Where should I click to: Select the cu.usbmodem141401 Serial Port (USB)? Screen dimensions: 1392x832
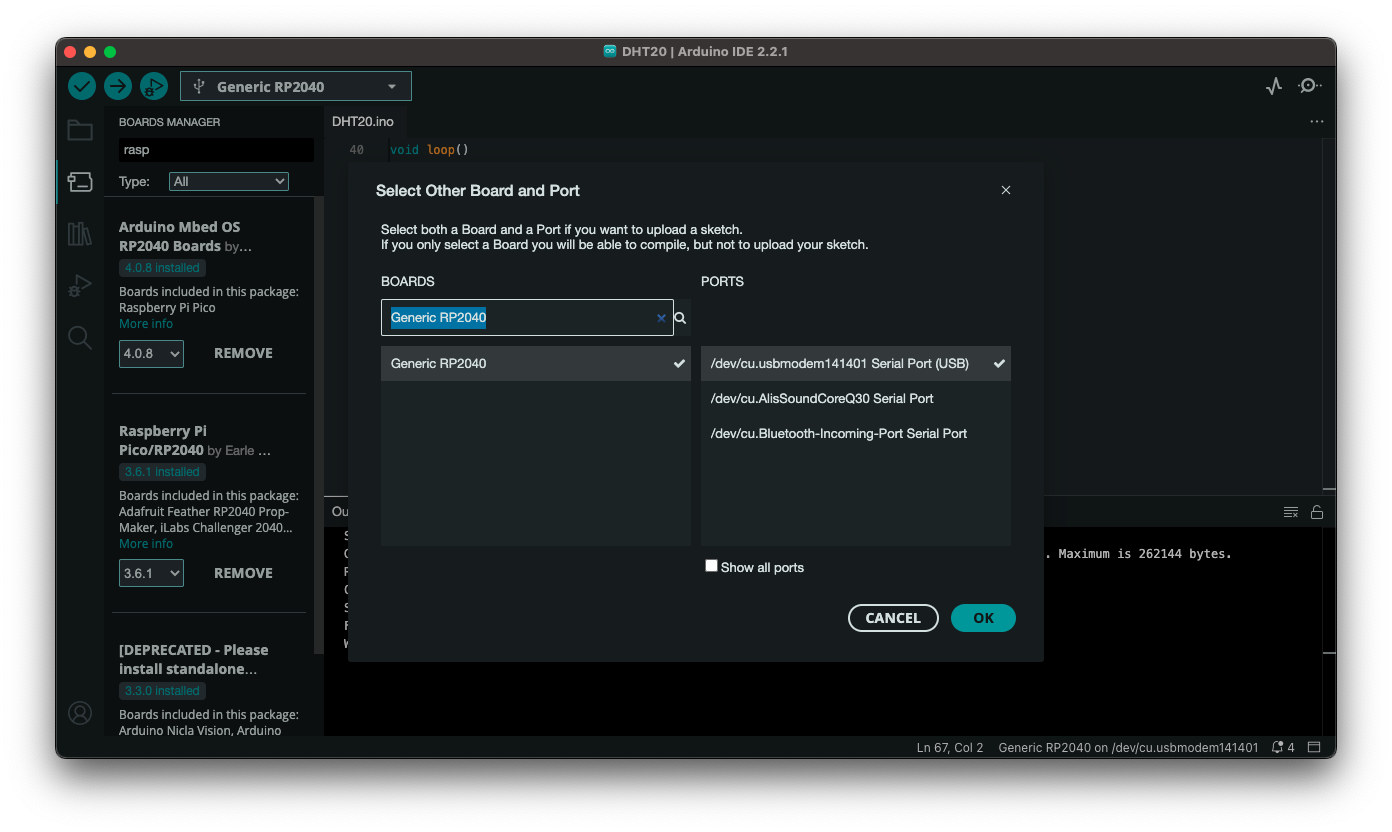point(856,363)
